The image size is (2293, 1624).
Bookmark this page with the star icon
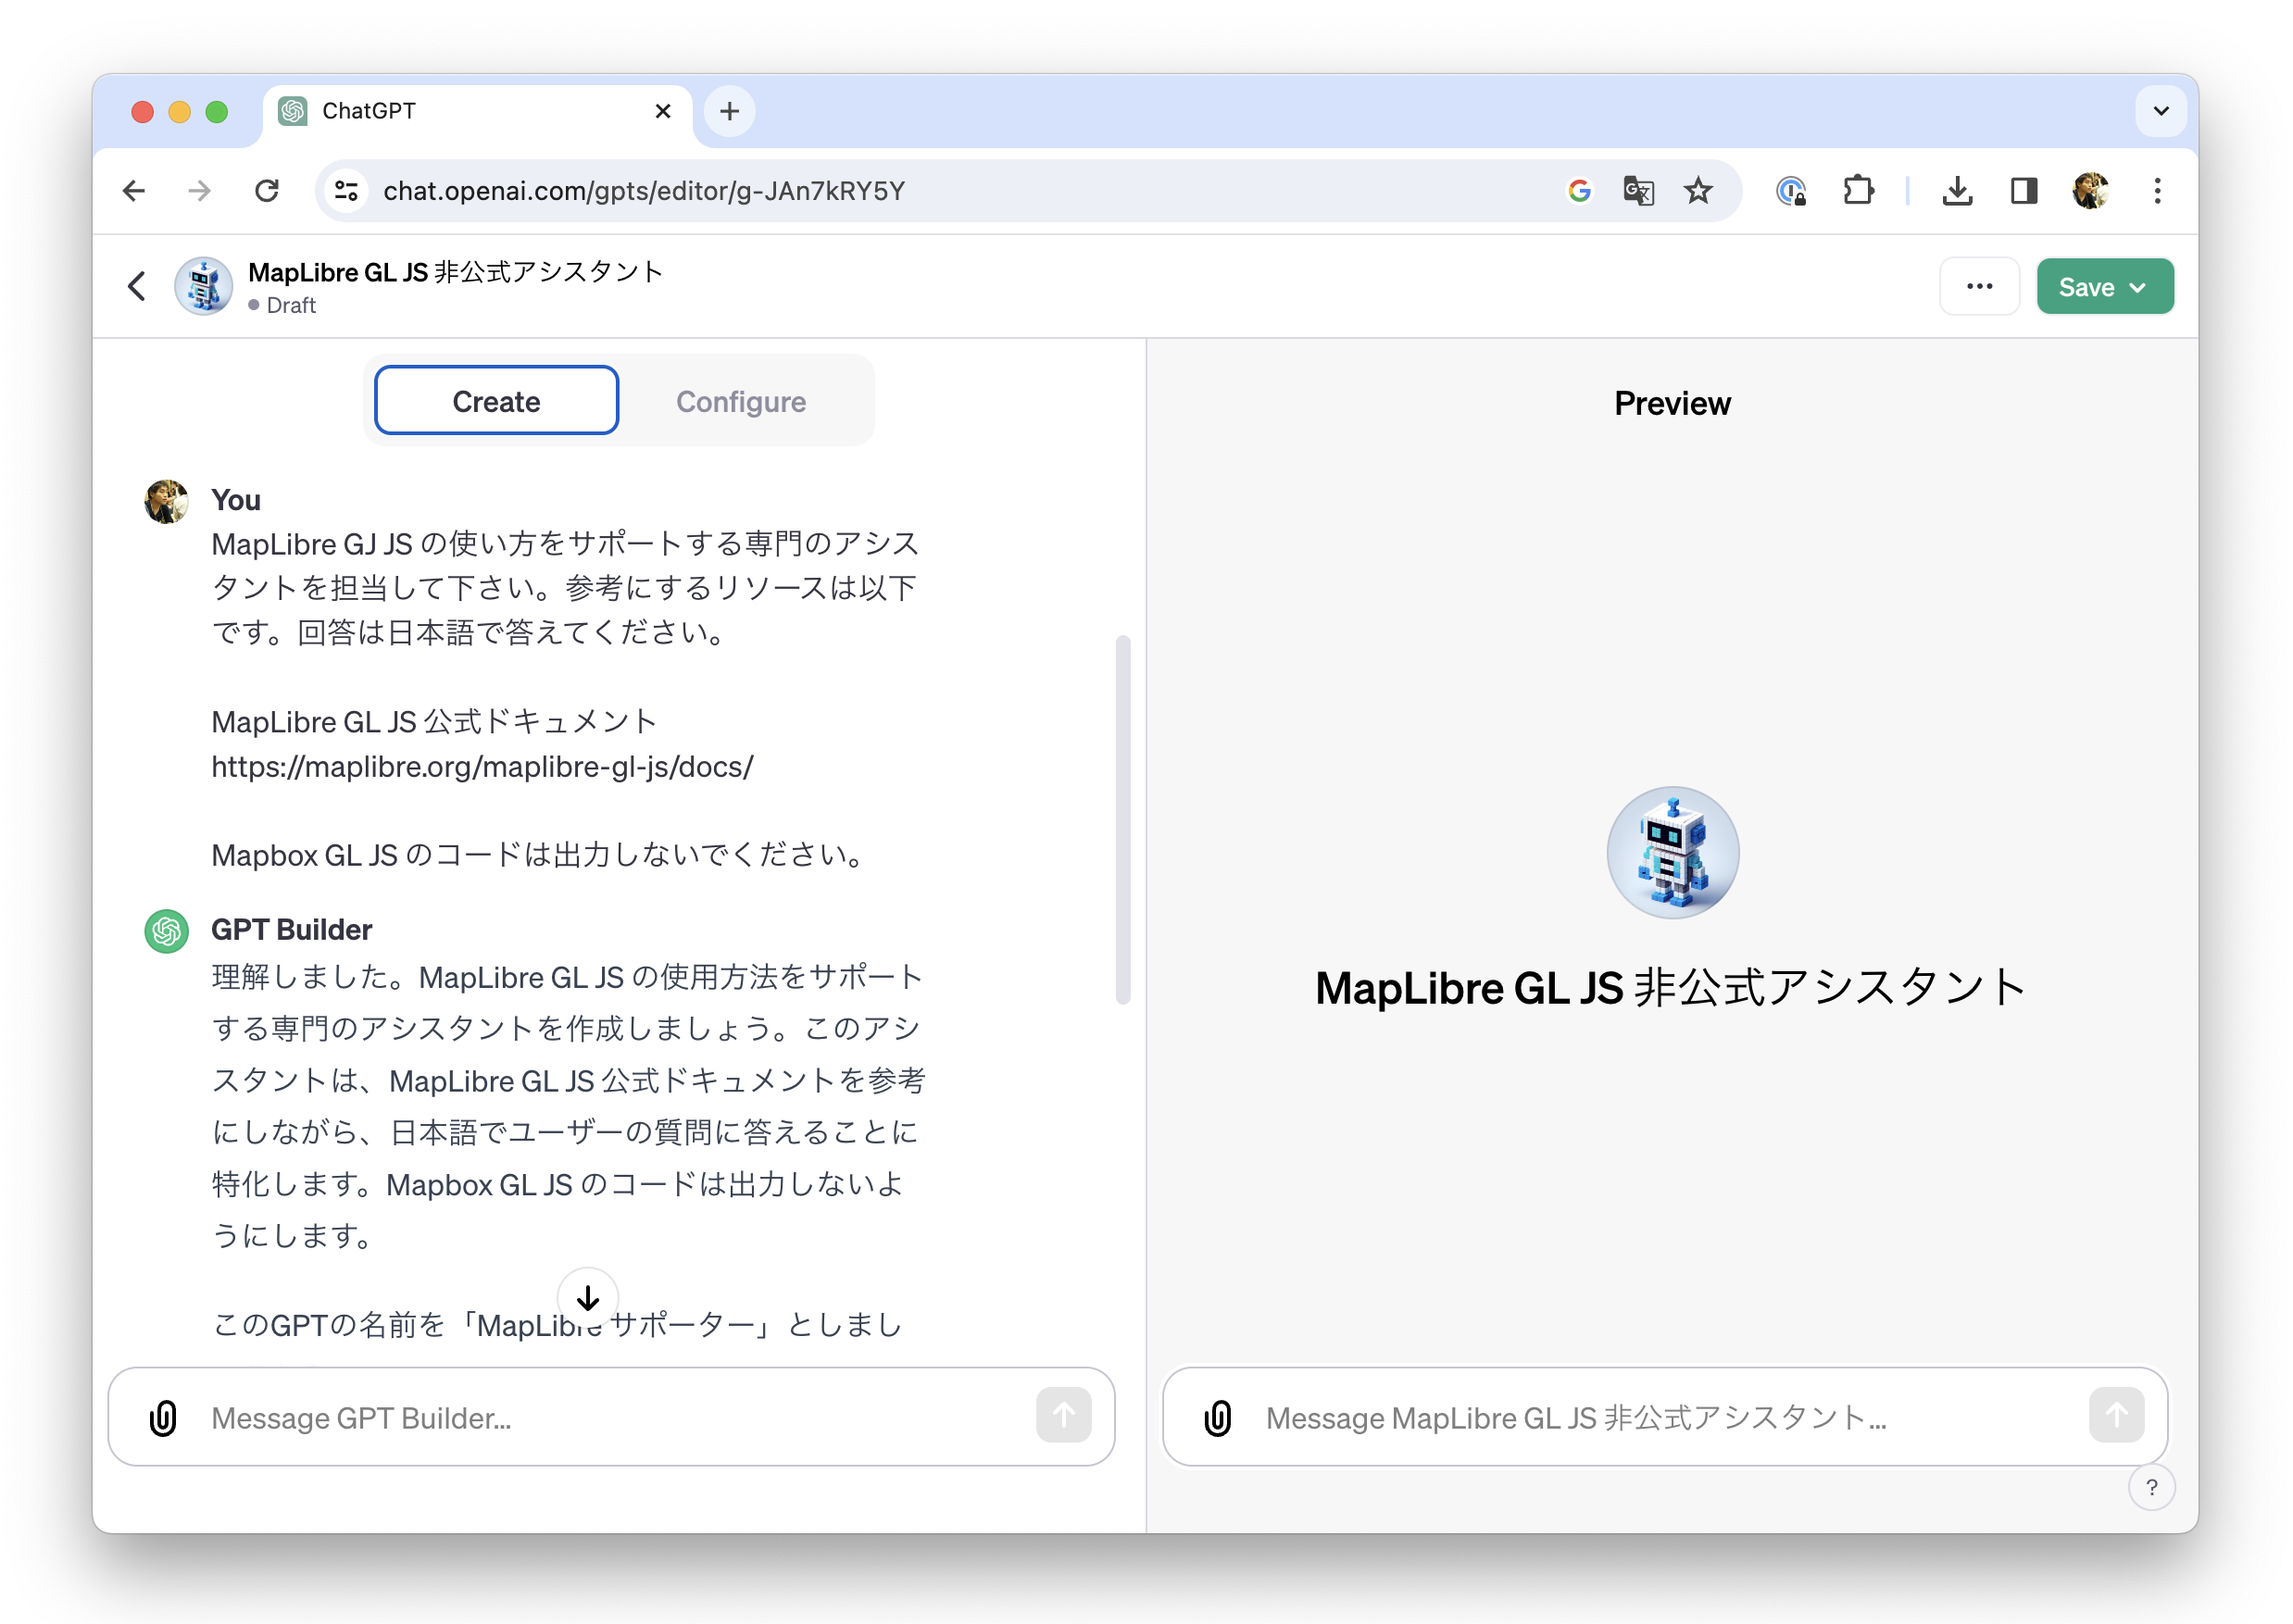pos(1698,190)
